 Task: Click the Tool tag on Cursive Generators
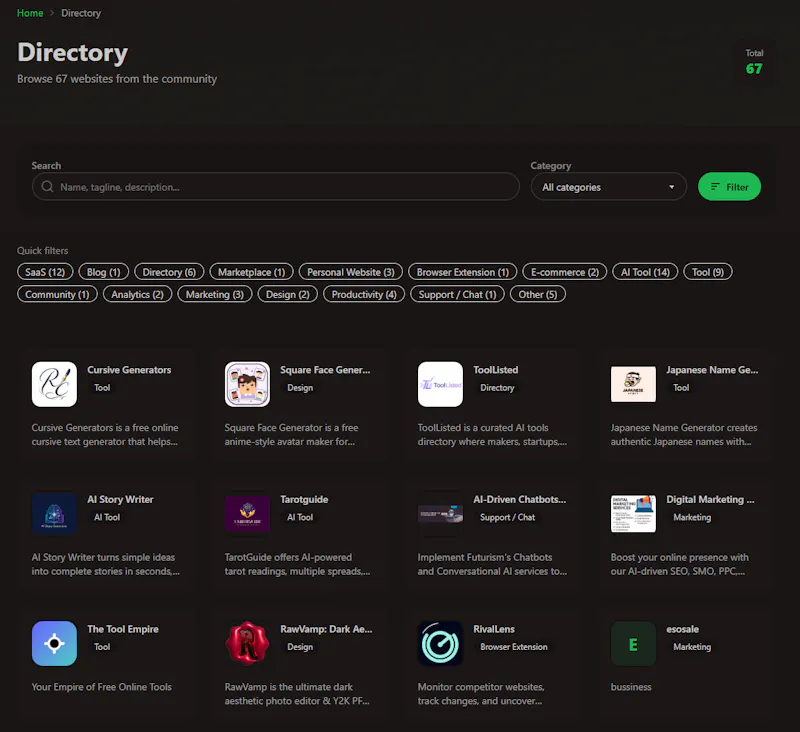pos(102,388)
